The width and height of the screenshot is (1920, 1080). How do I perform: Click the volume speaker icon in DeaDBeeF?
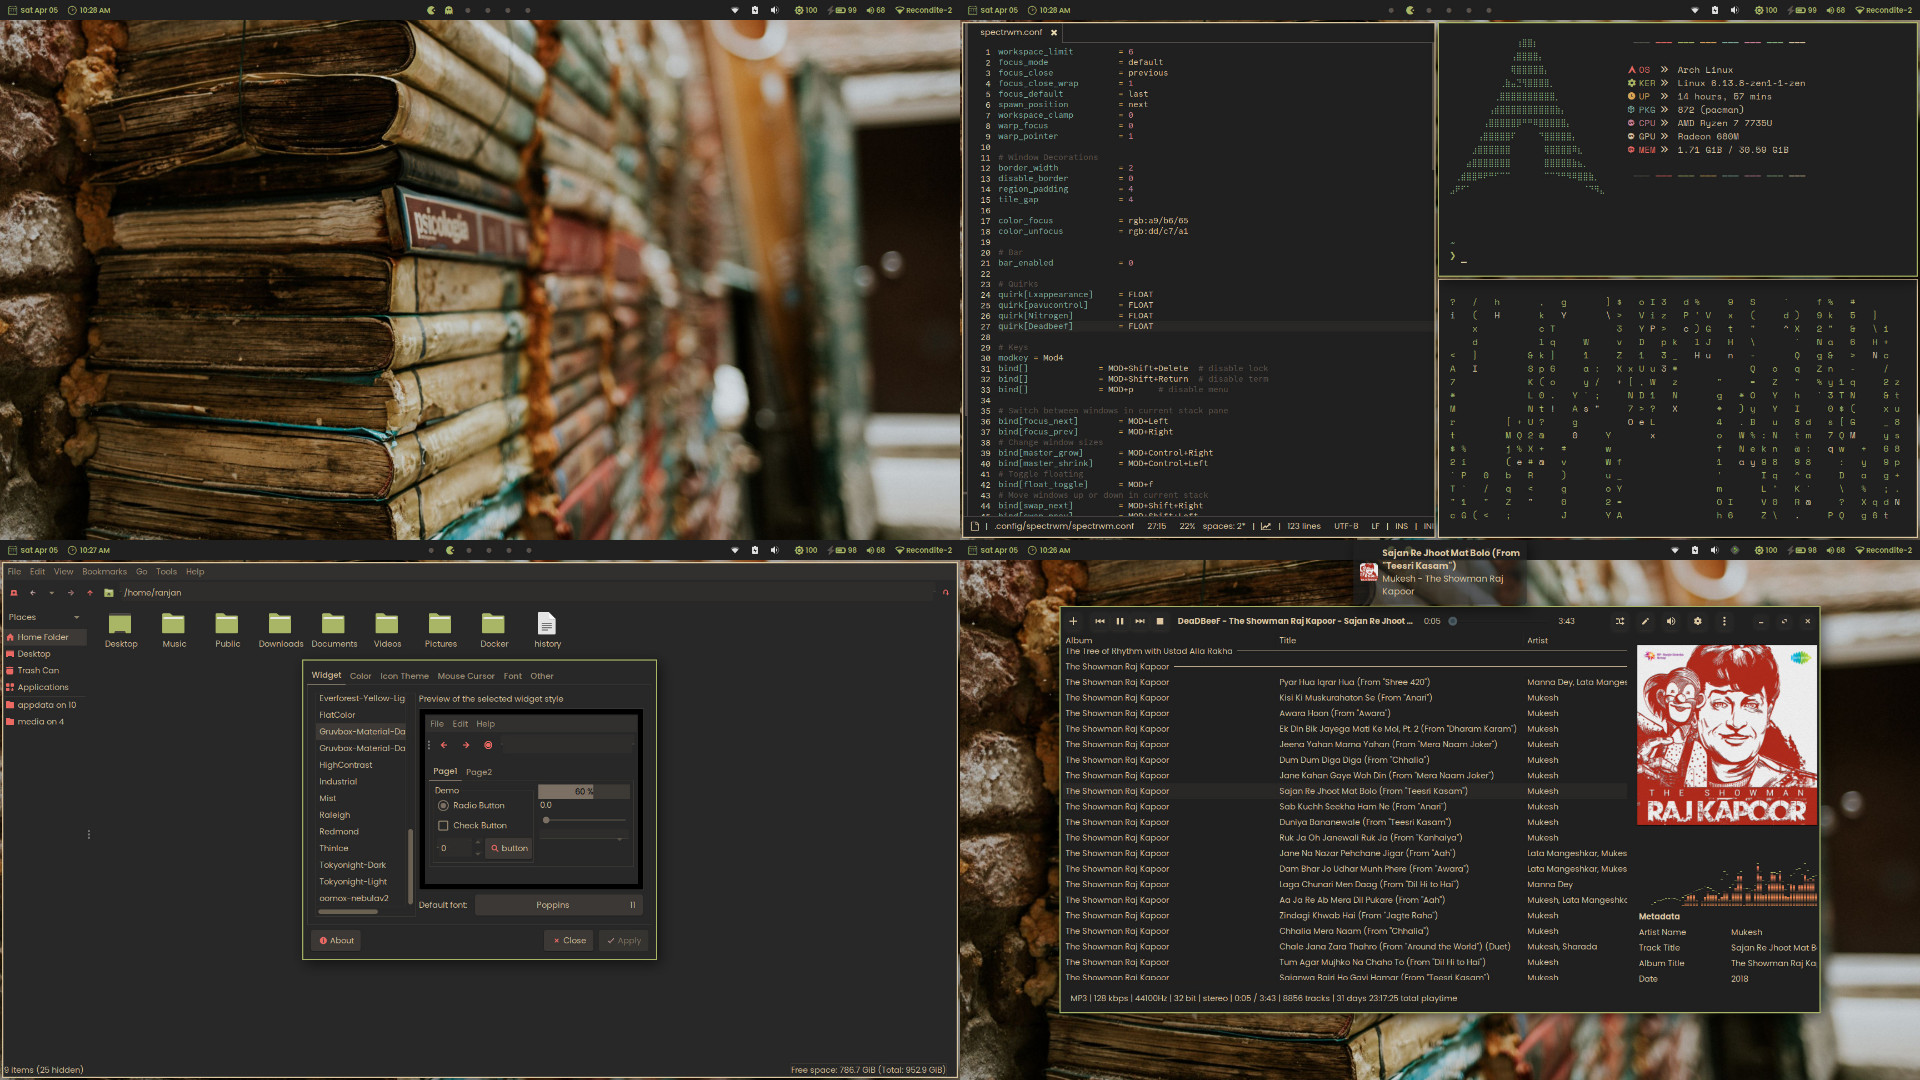click(x=1671, y=621)
